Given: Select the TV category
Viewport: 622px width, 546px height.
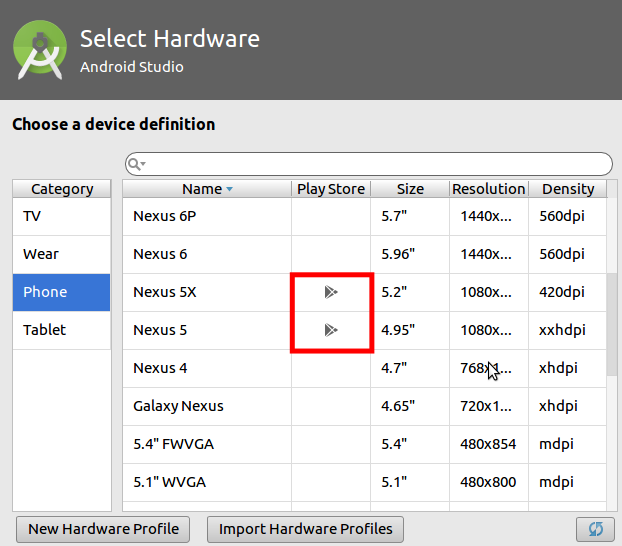Looking at the screenshot, I should point(61,216).
